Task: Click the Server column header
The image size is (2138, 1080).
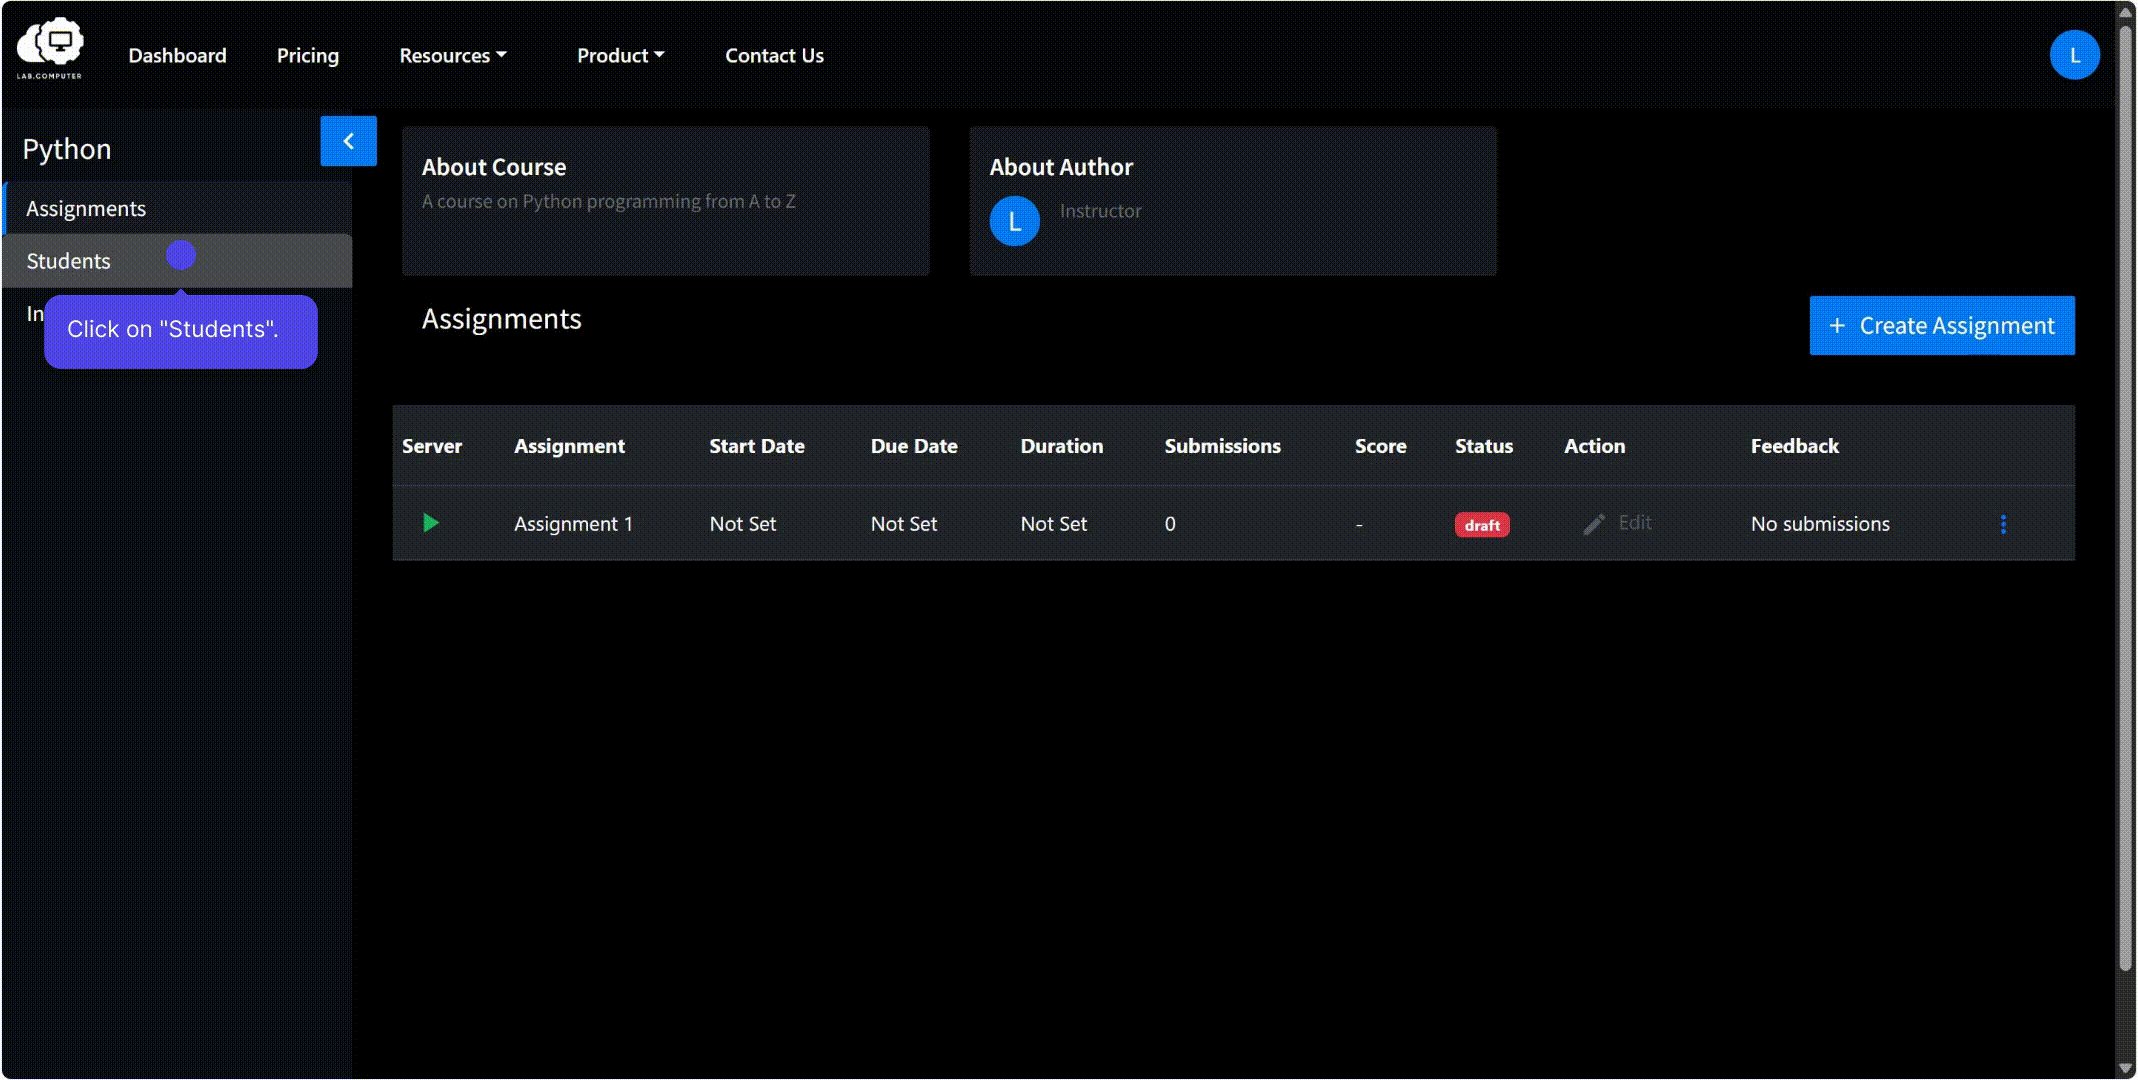Action: coord(432,446)
